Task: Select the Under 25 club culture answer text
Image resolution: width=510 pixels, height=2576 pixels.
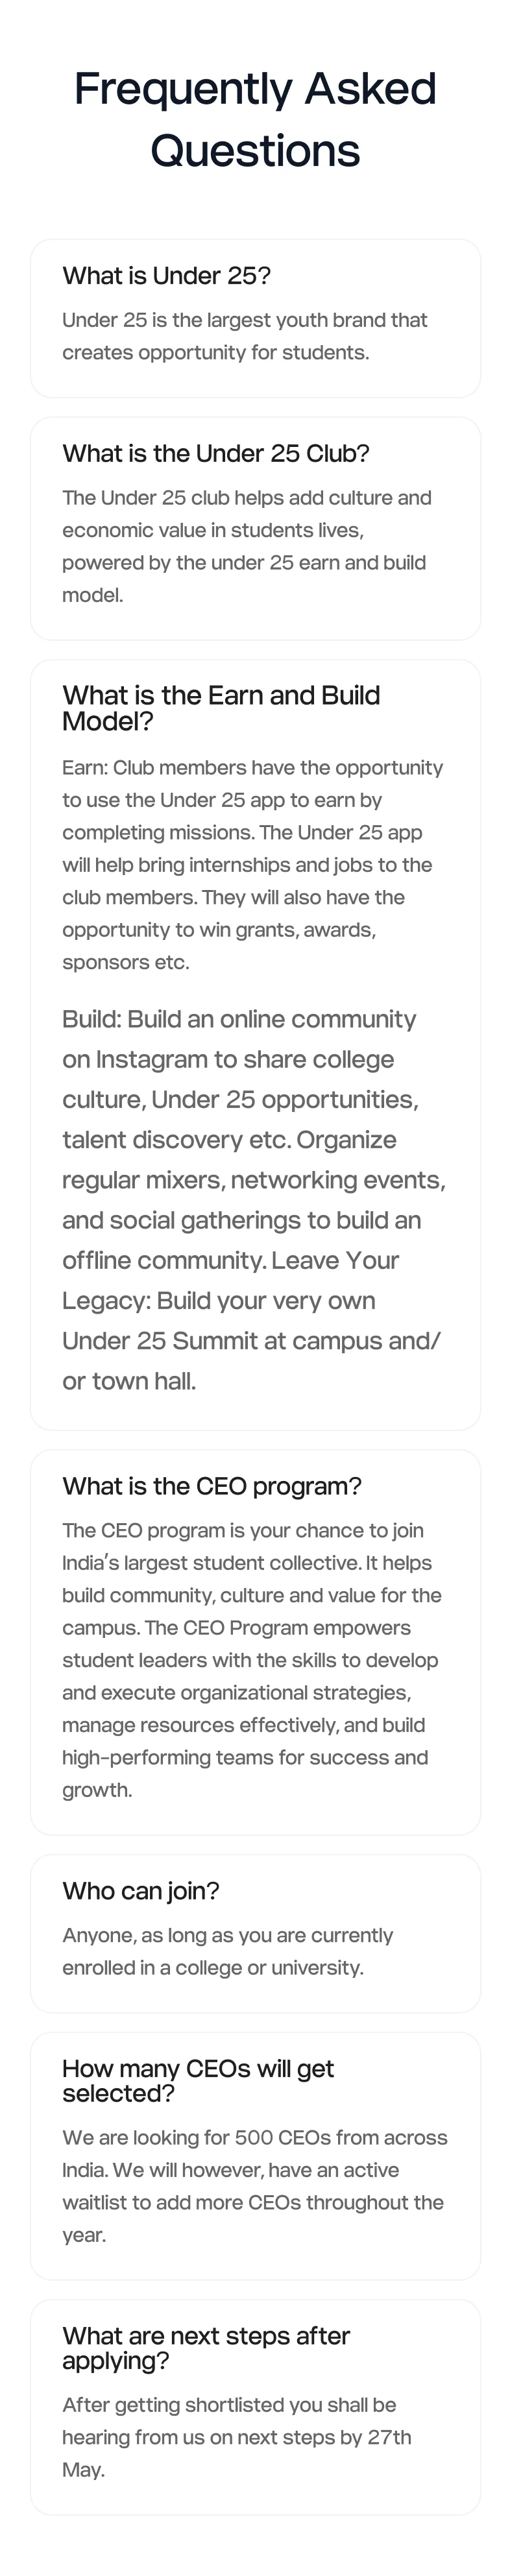Action: click(x=247, y=546)
